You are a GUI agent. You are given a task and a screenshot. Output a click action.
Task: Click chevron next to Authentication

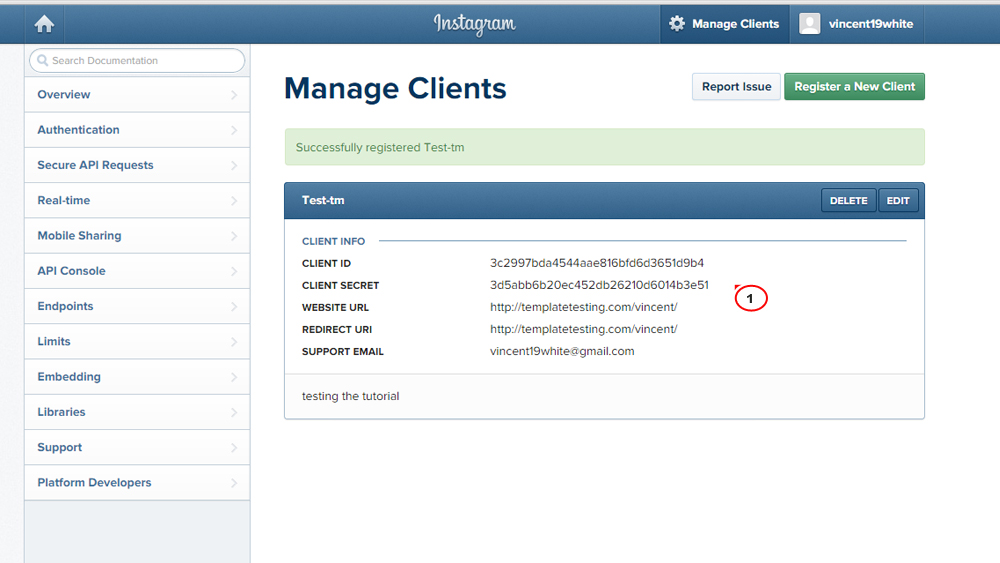[234, 130]
